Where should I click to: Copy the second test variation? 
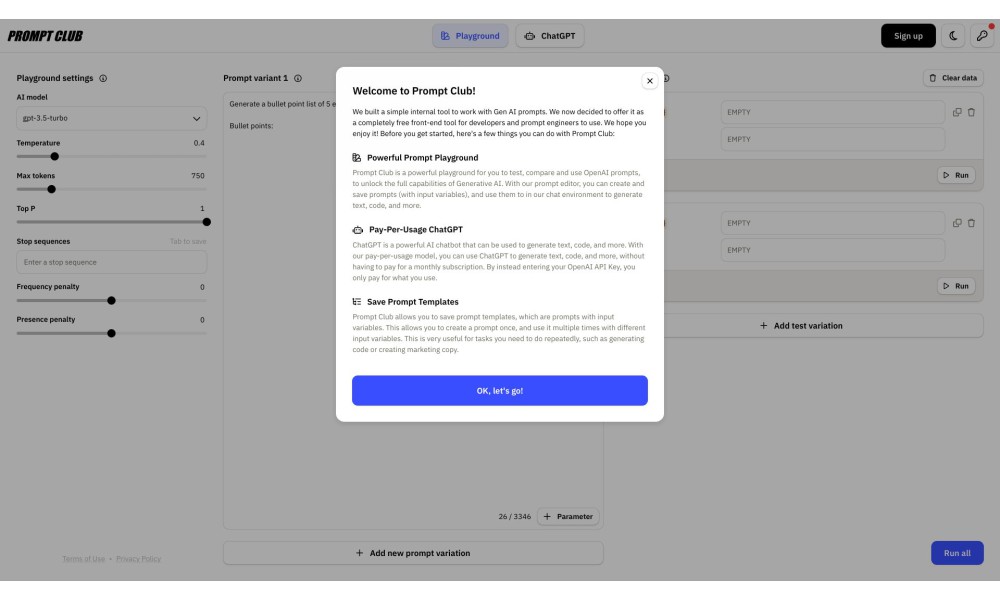(x=957, y=223)
